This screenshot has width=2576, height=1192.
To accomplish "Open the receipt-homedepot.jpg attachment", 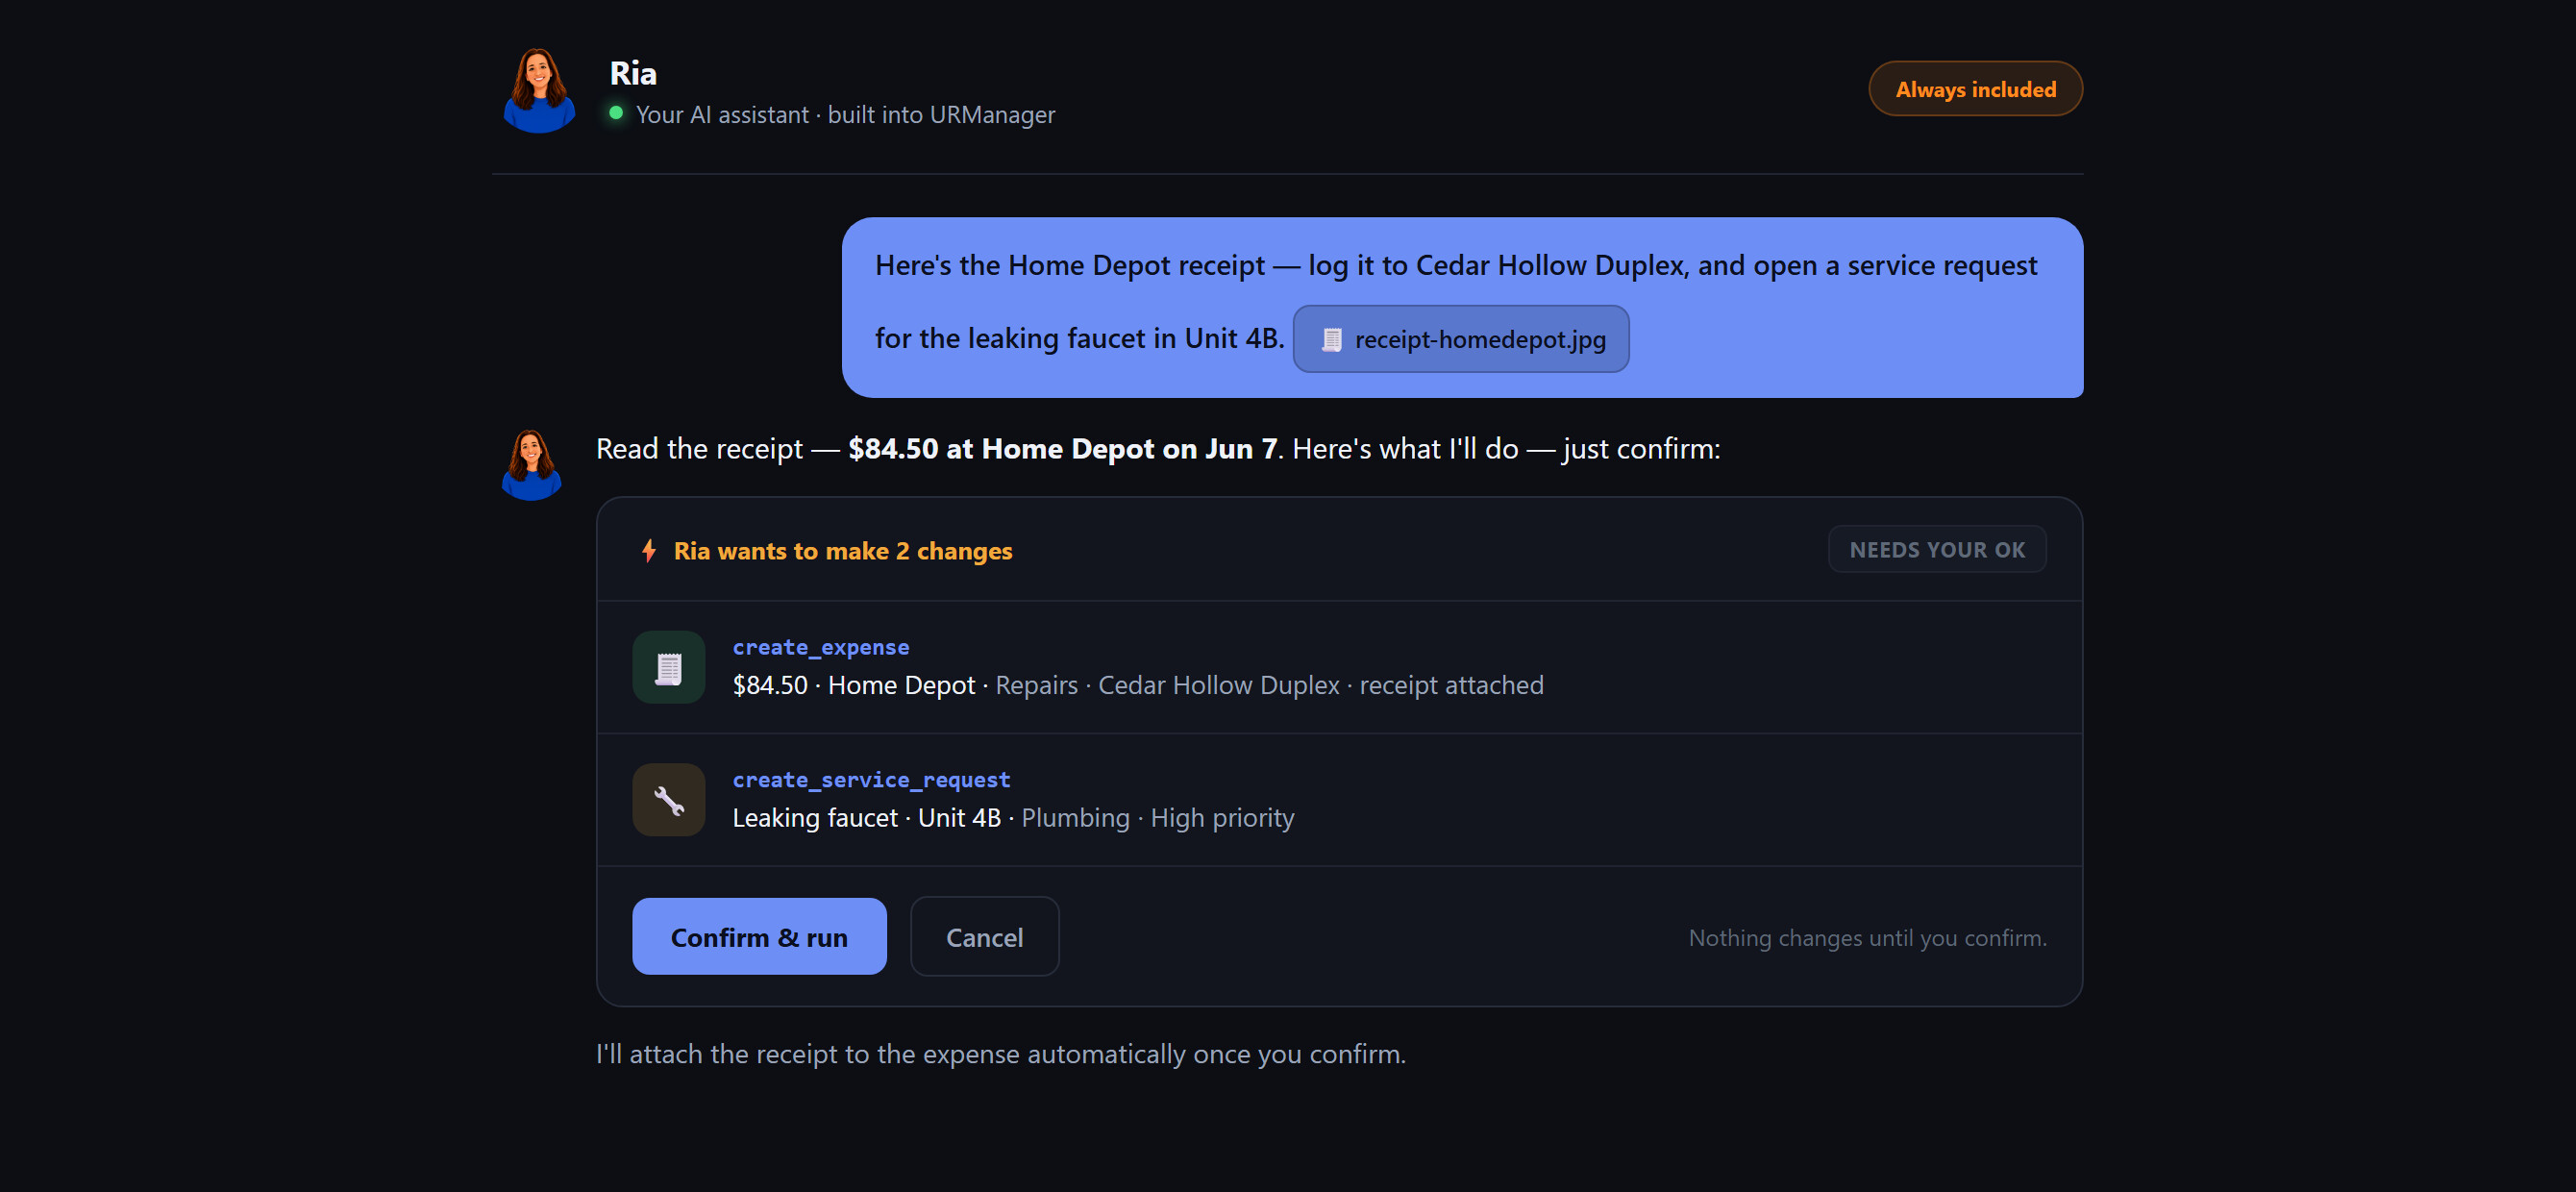I will click(1461, 339).
